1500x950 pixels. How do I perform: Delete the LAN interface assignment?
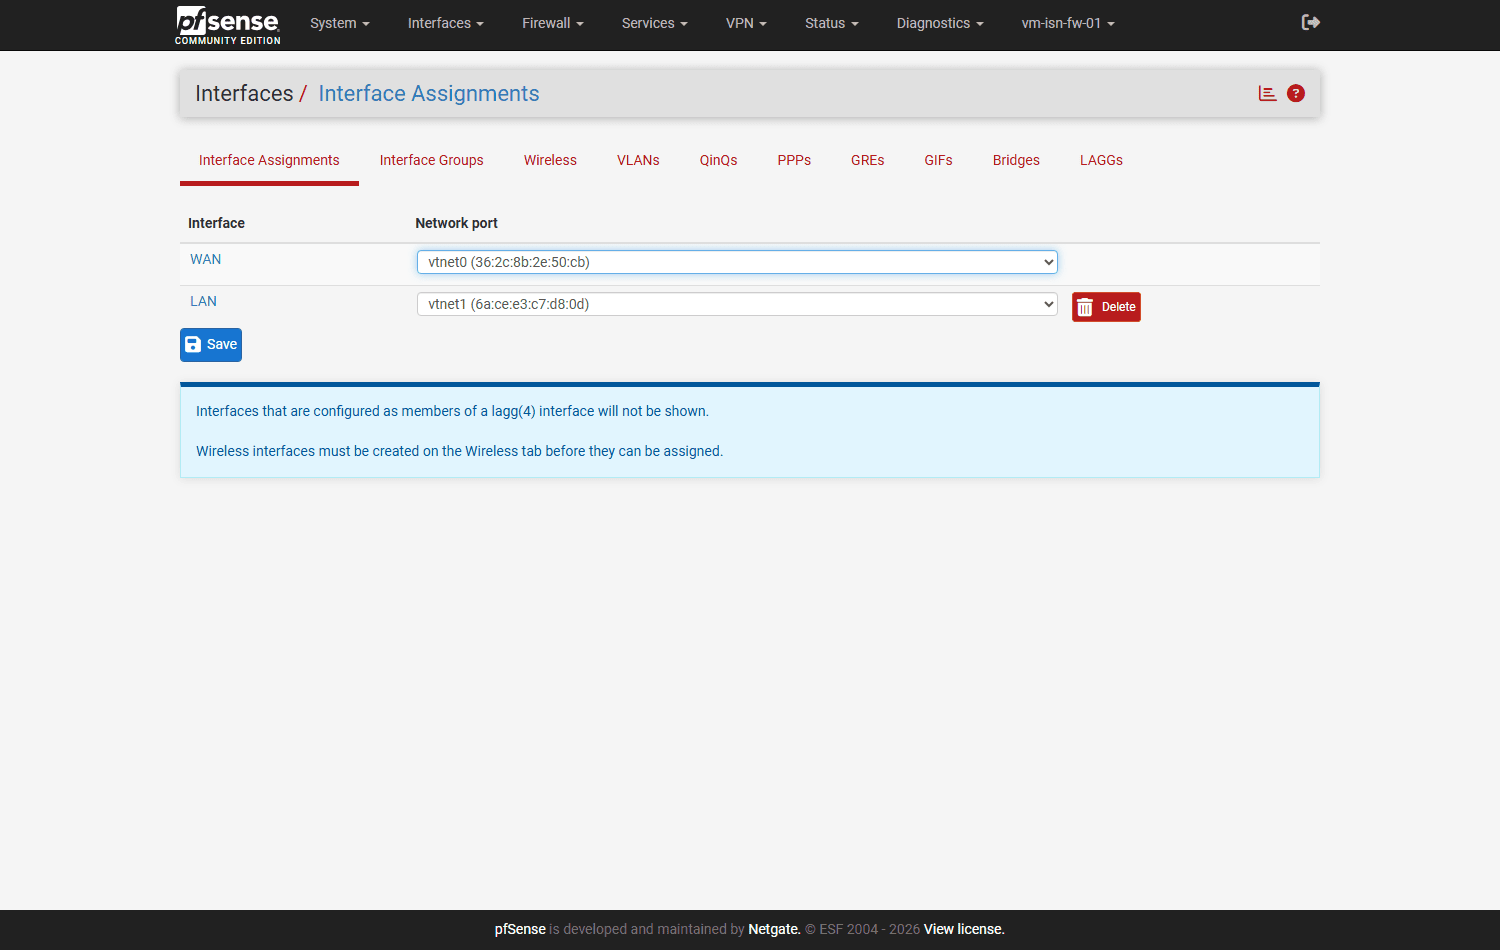(x=1106, y=307)
